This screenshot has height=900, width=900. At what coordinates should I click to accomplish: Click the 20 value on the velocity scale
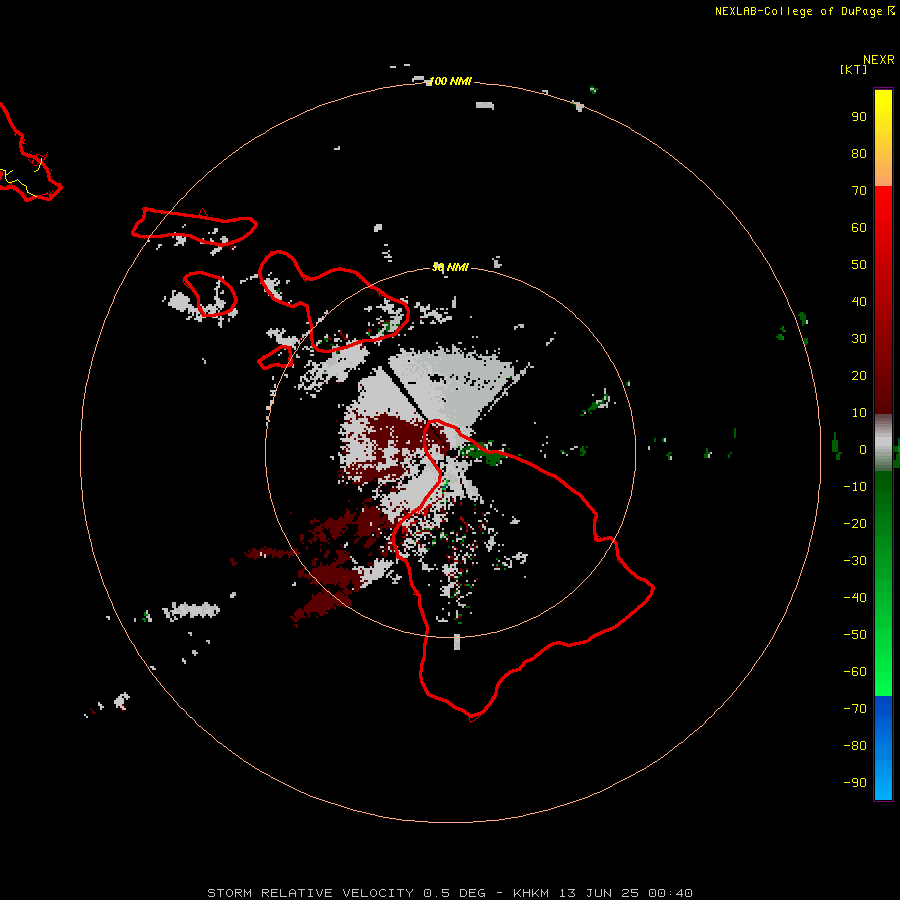pyautogui.click(x=859, y=376)
